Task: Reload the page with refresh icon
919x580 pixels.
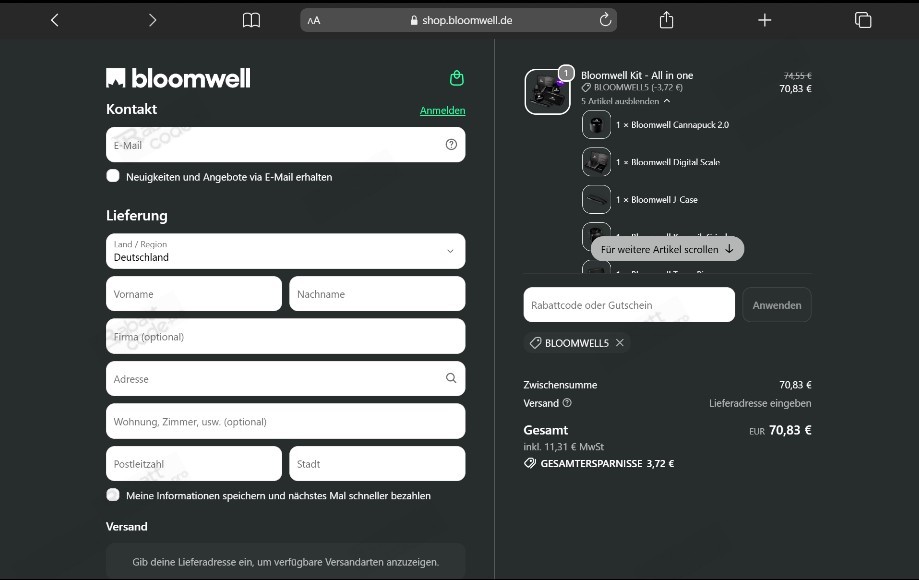Action: pos(605,20)
